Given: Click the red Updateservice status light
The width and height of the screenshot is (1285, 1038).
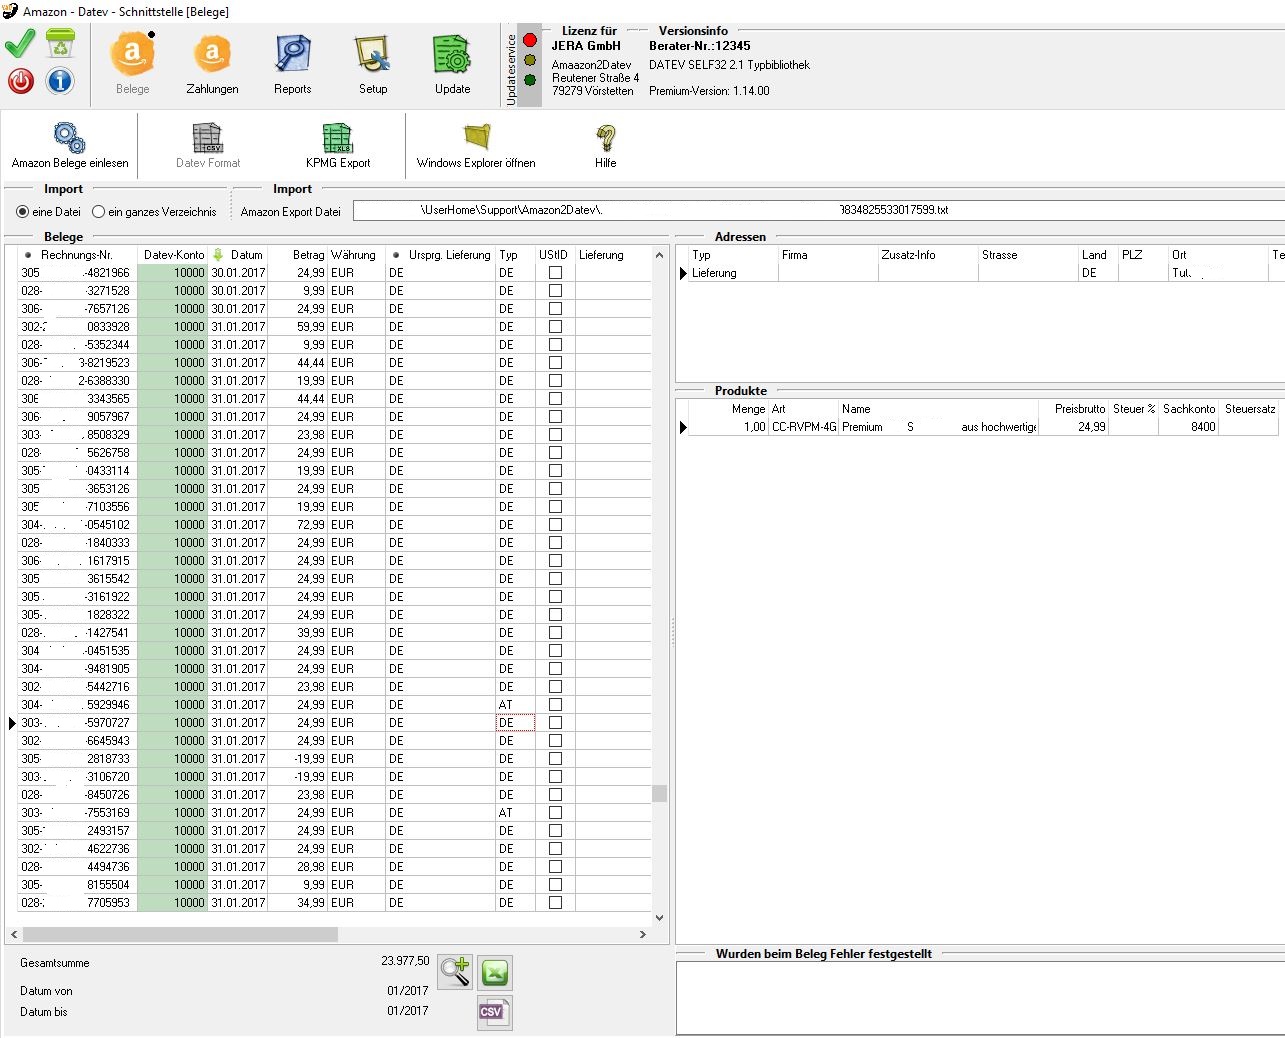Looking at the screenshot, I should pos(530,40).
